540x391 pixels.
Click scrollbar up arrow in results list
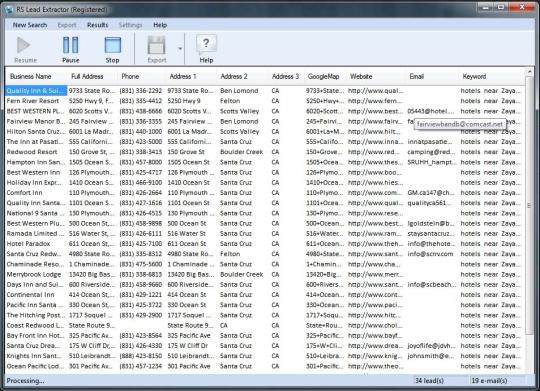click(x=529, y=72)
